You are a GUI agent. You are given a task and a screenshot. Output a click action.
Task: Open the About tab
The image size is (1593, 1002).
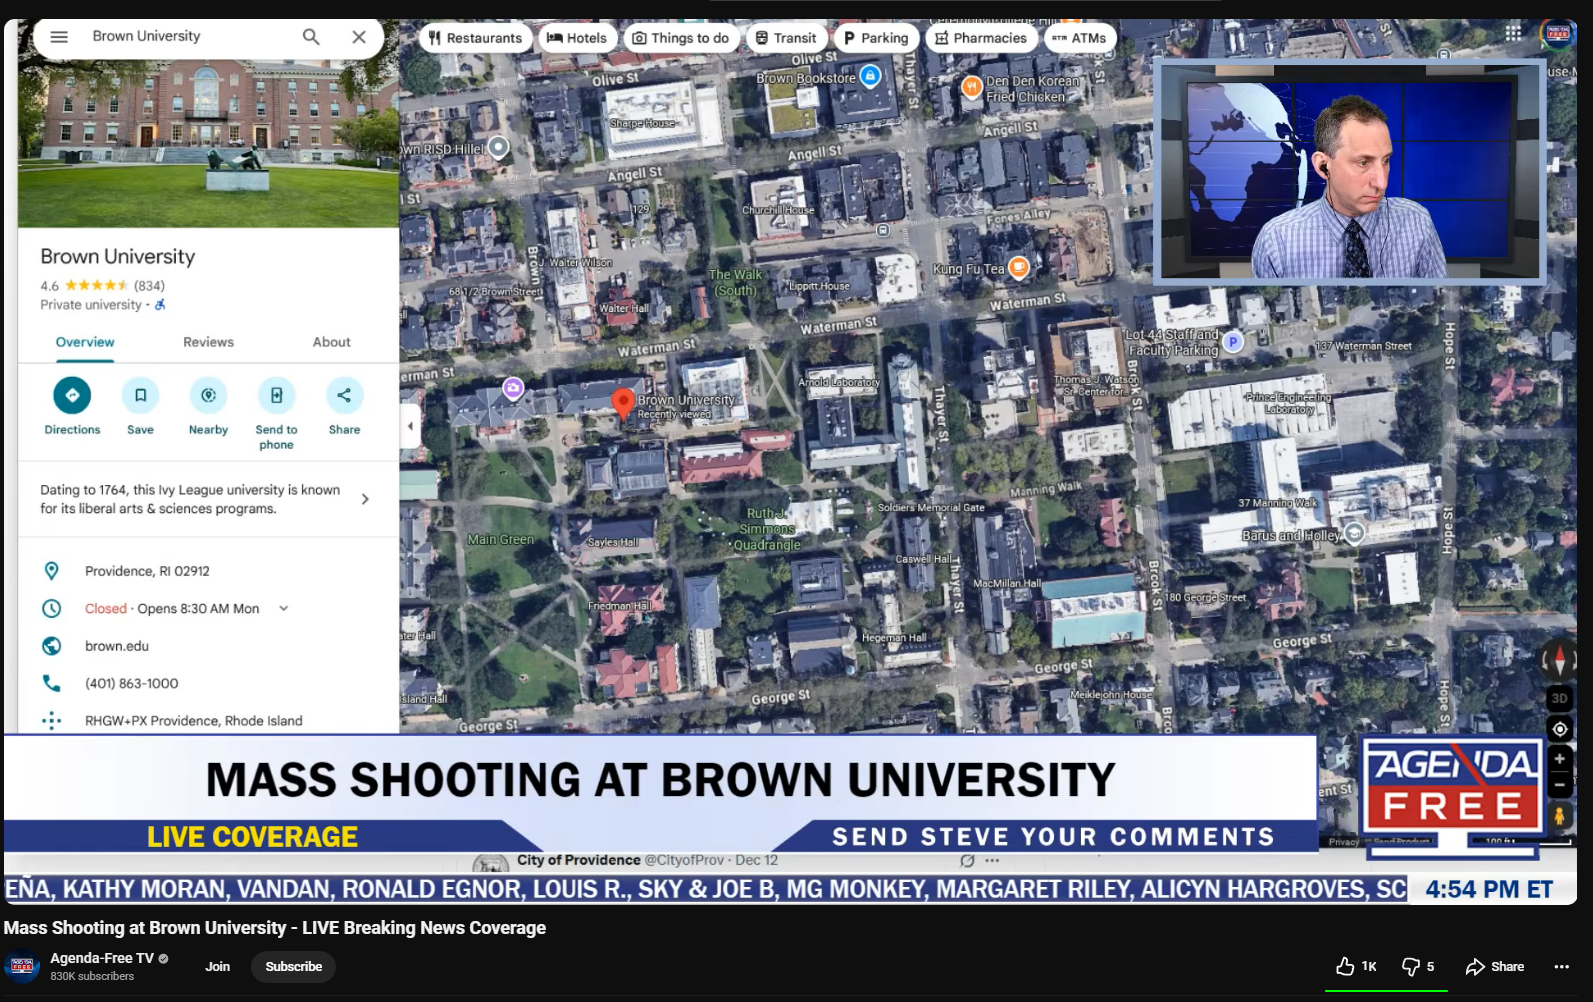331,342
